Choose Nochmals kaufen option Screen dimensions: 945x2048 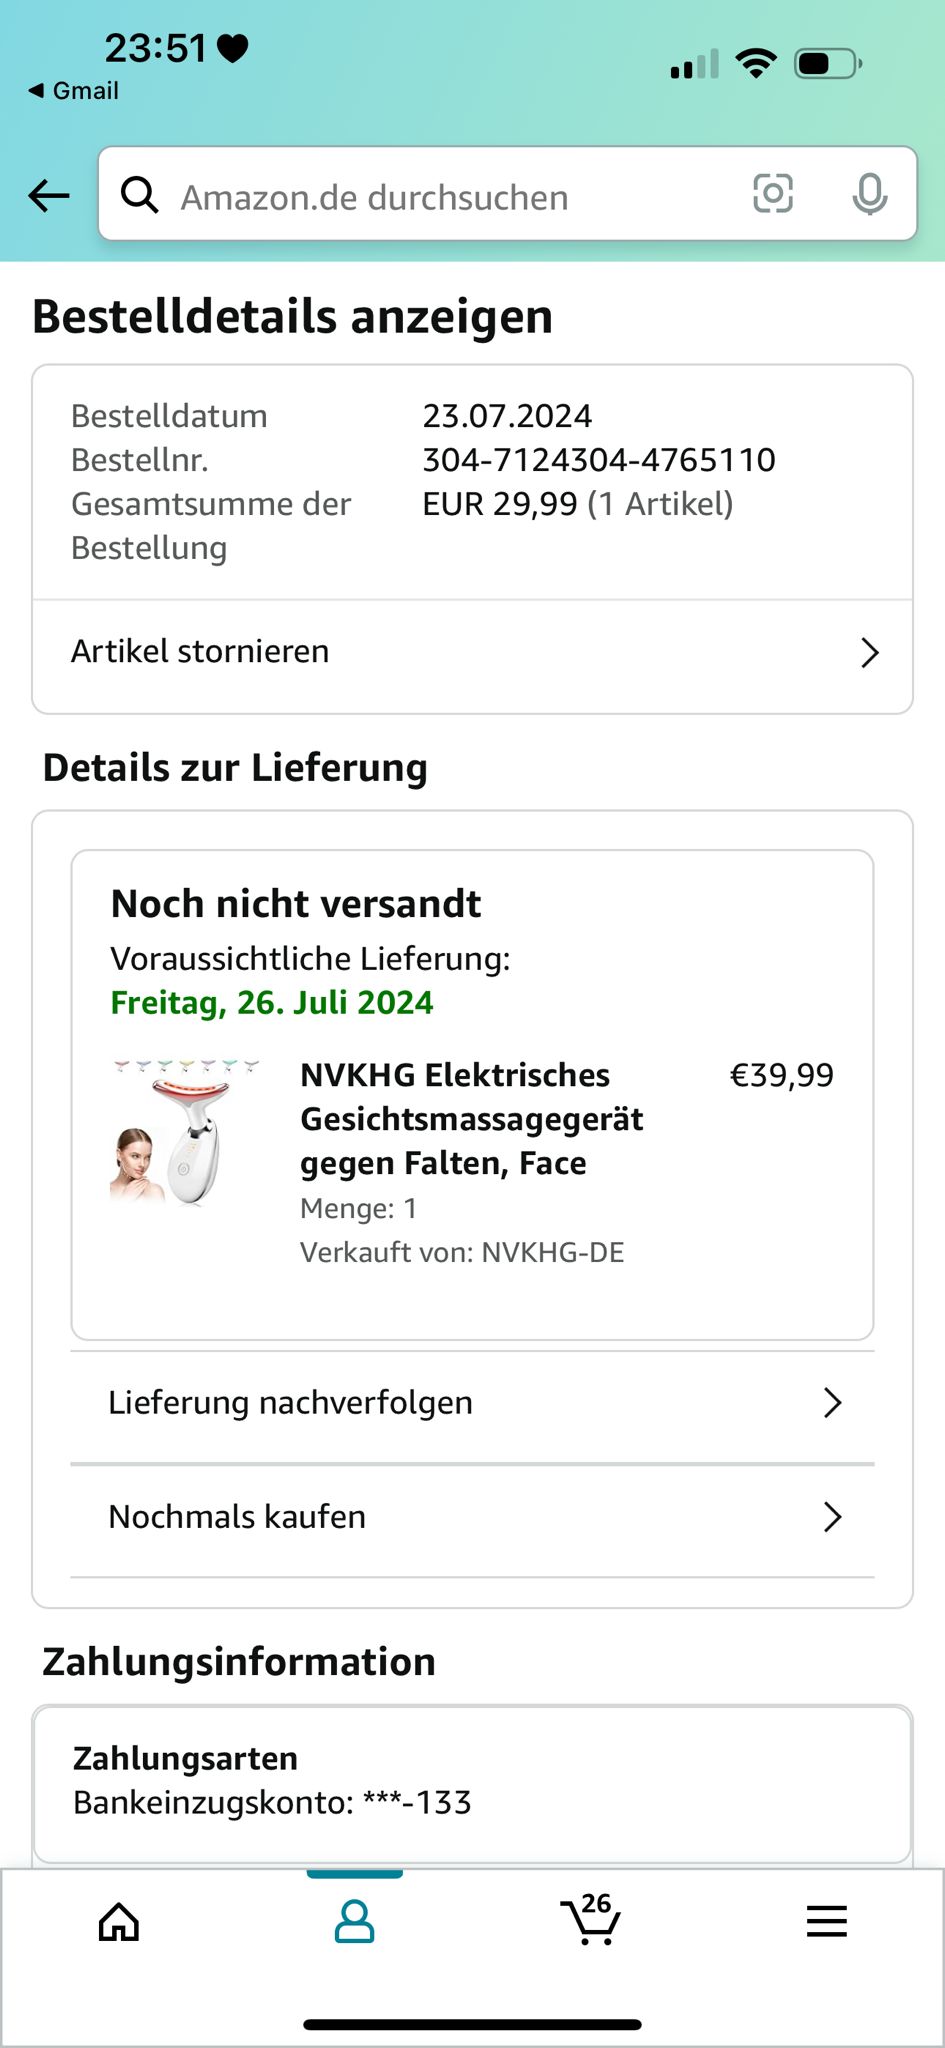pos(472,1517)
